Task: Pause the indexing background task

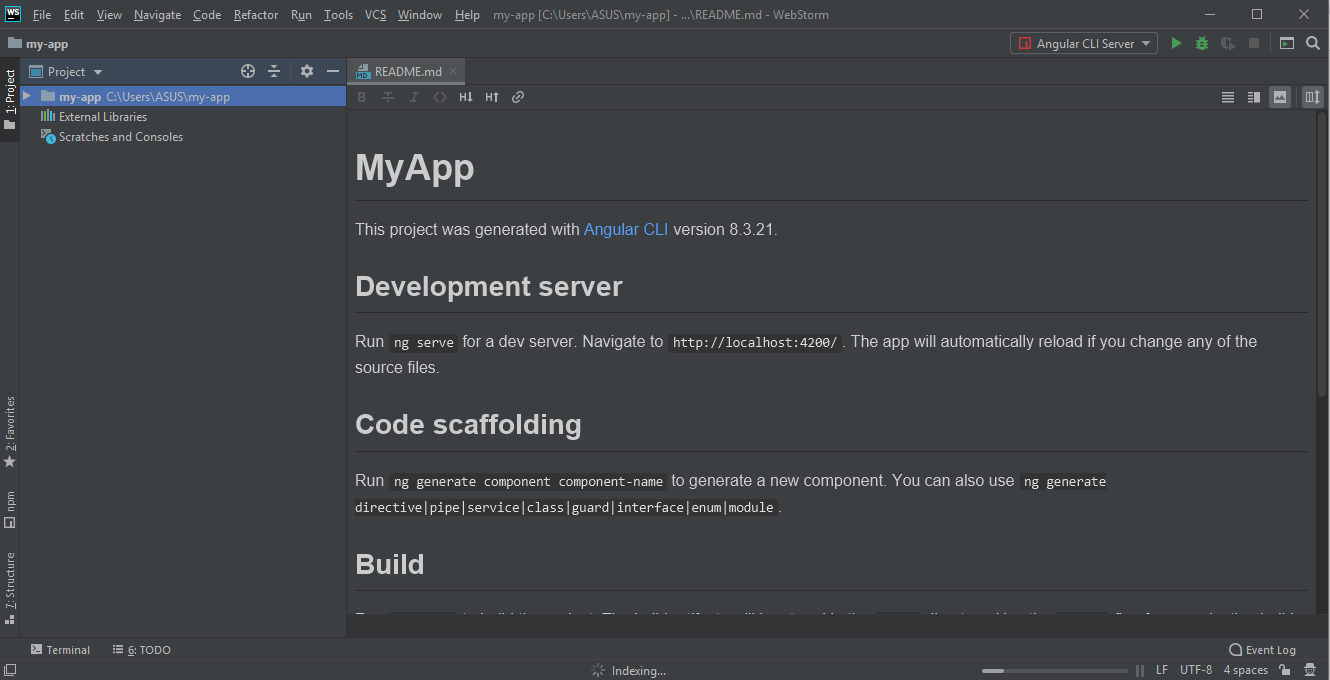Action: coord(1140,670)
